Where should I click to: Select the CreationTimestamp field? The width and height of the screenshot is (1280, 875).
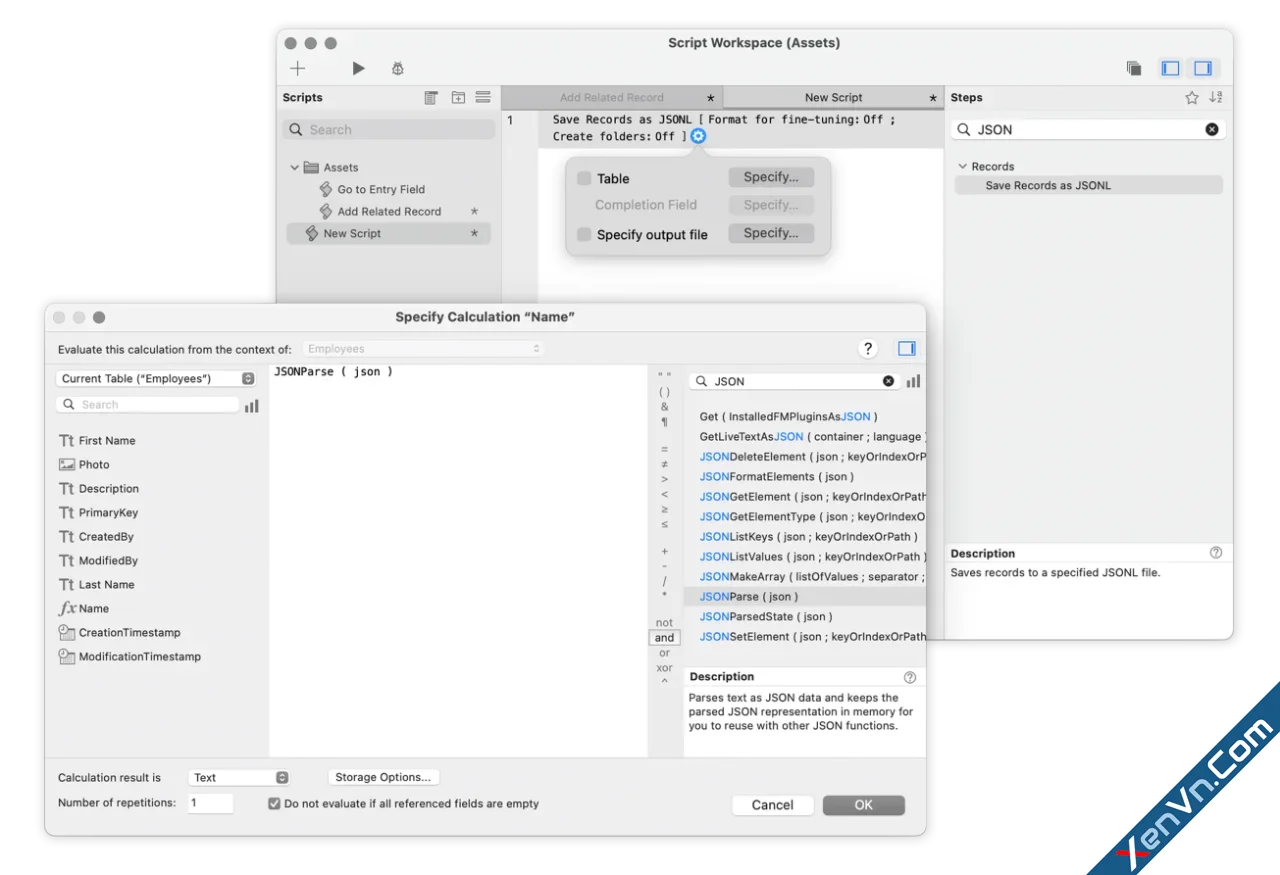pos(119,632)
